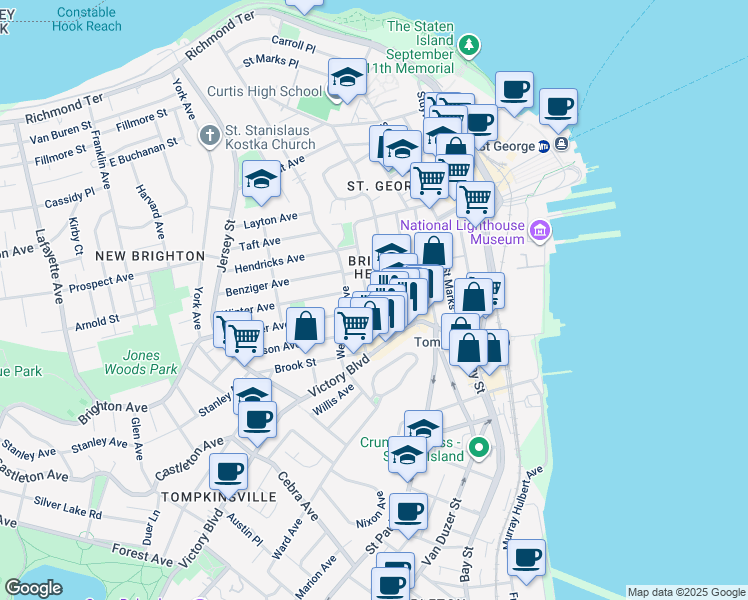Click the shopping cart marker beside Jersey St
The width and height of the screenshot is (748, 600).
(244, 338)
